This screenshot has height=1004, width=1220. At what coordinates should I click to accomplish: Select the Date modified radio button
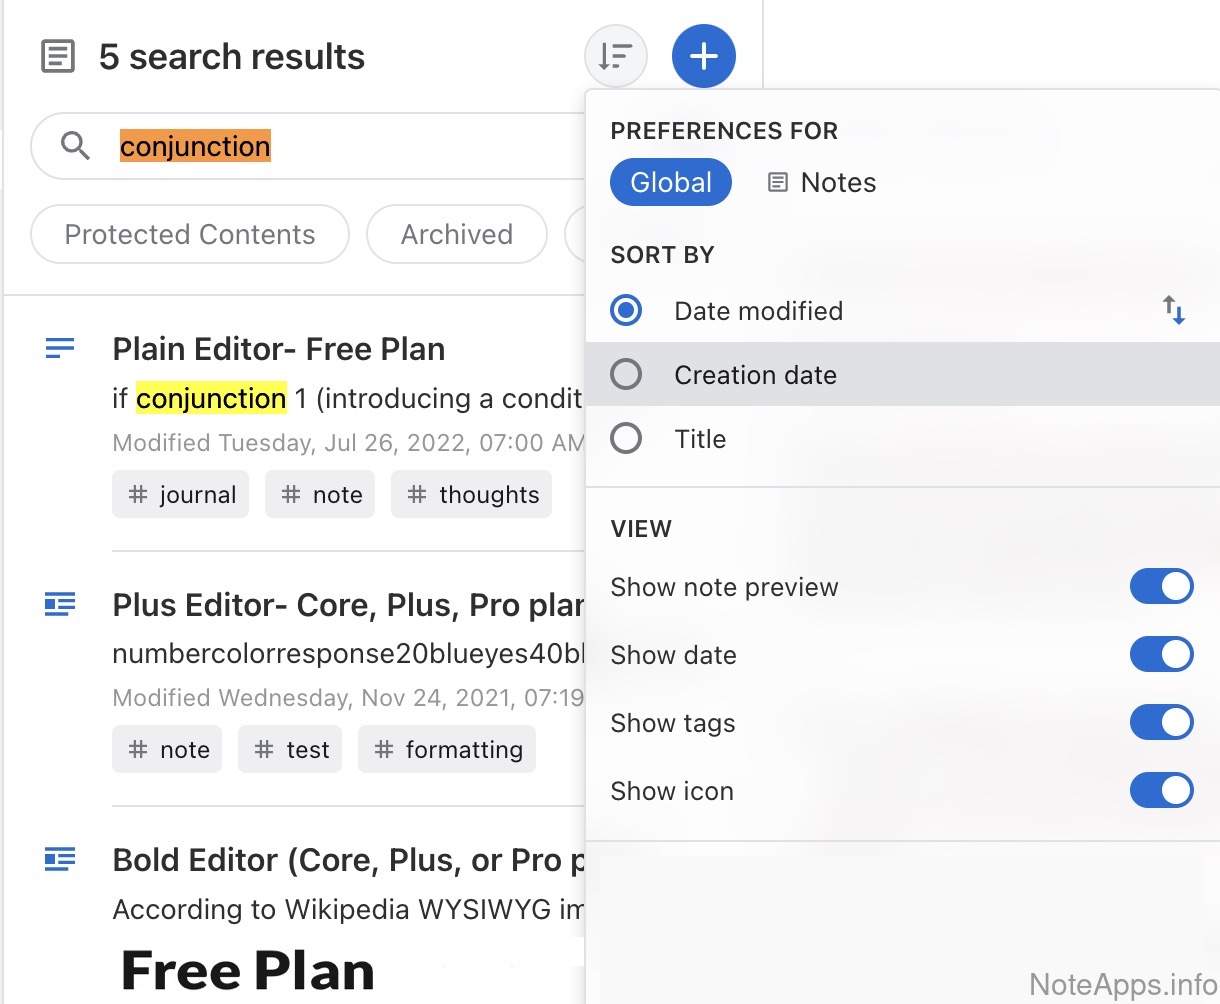(627, 311)
